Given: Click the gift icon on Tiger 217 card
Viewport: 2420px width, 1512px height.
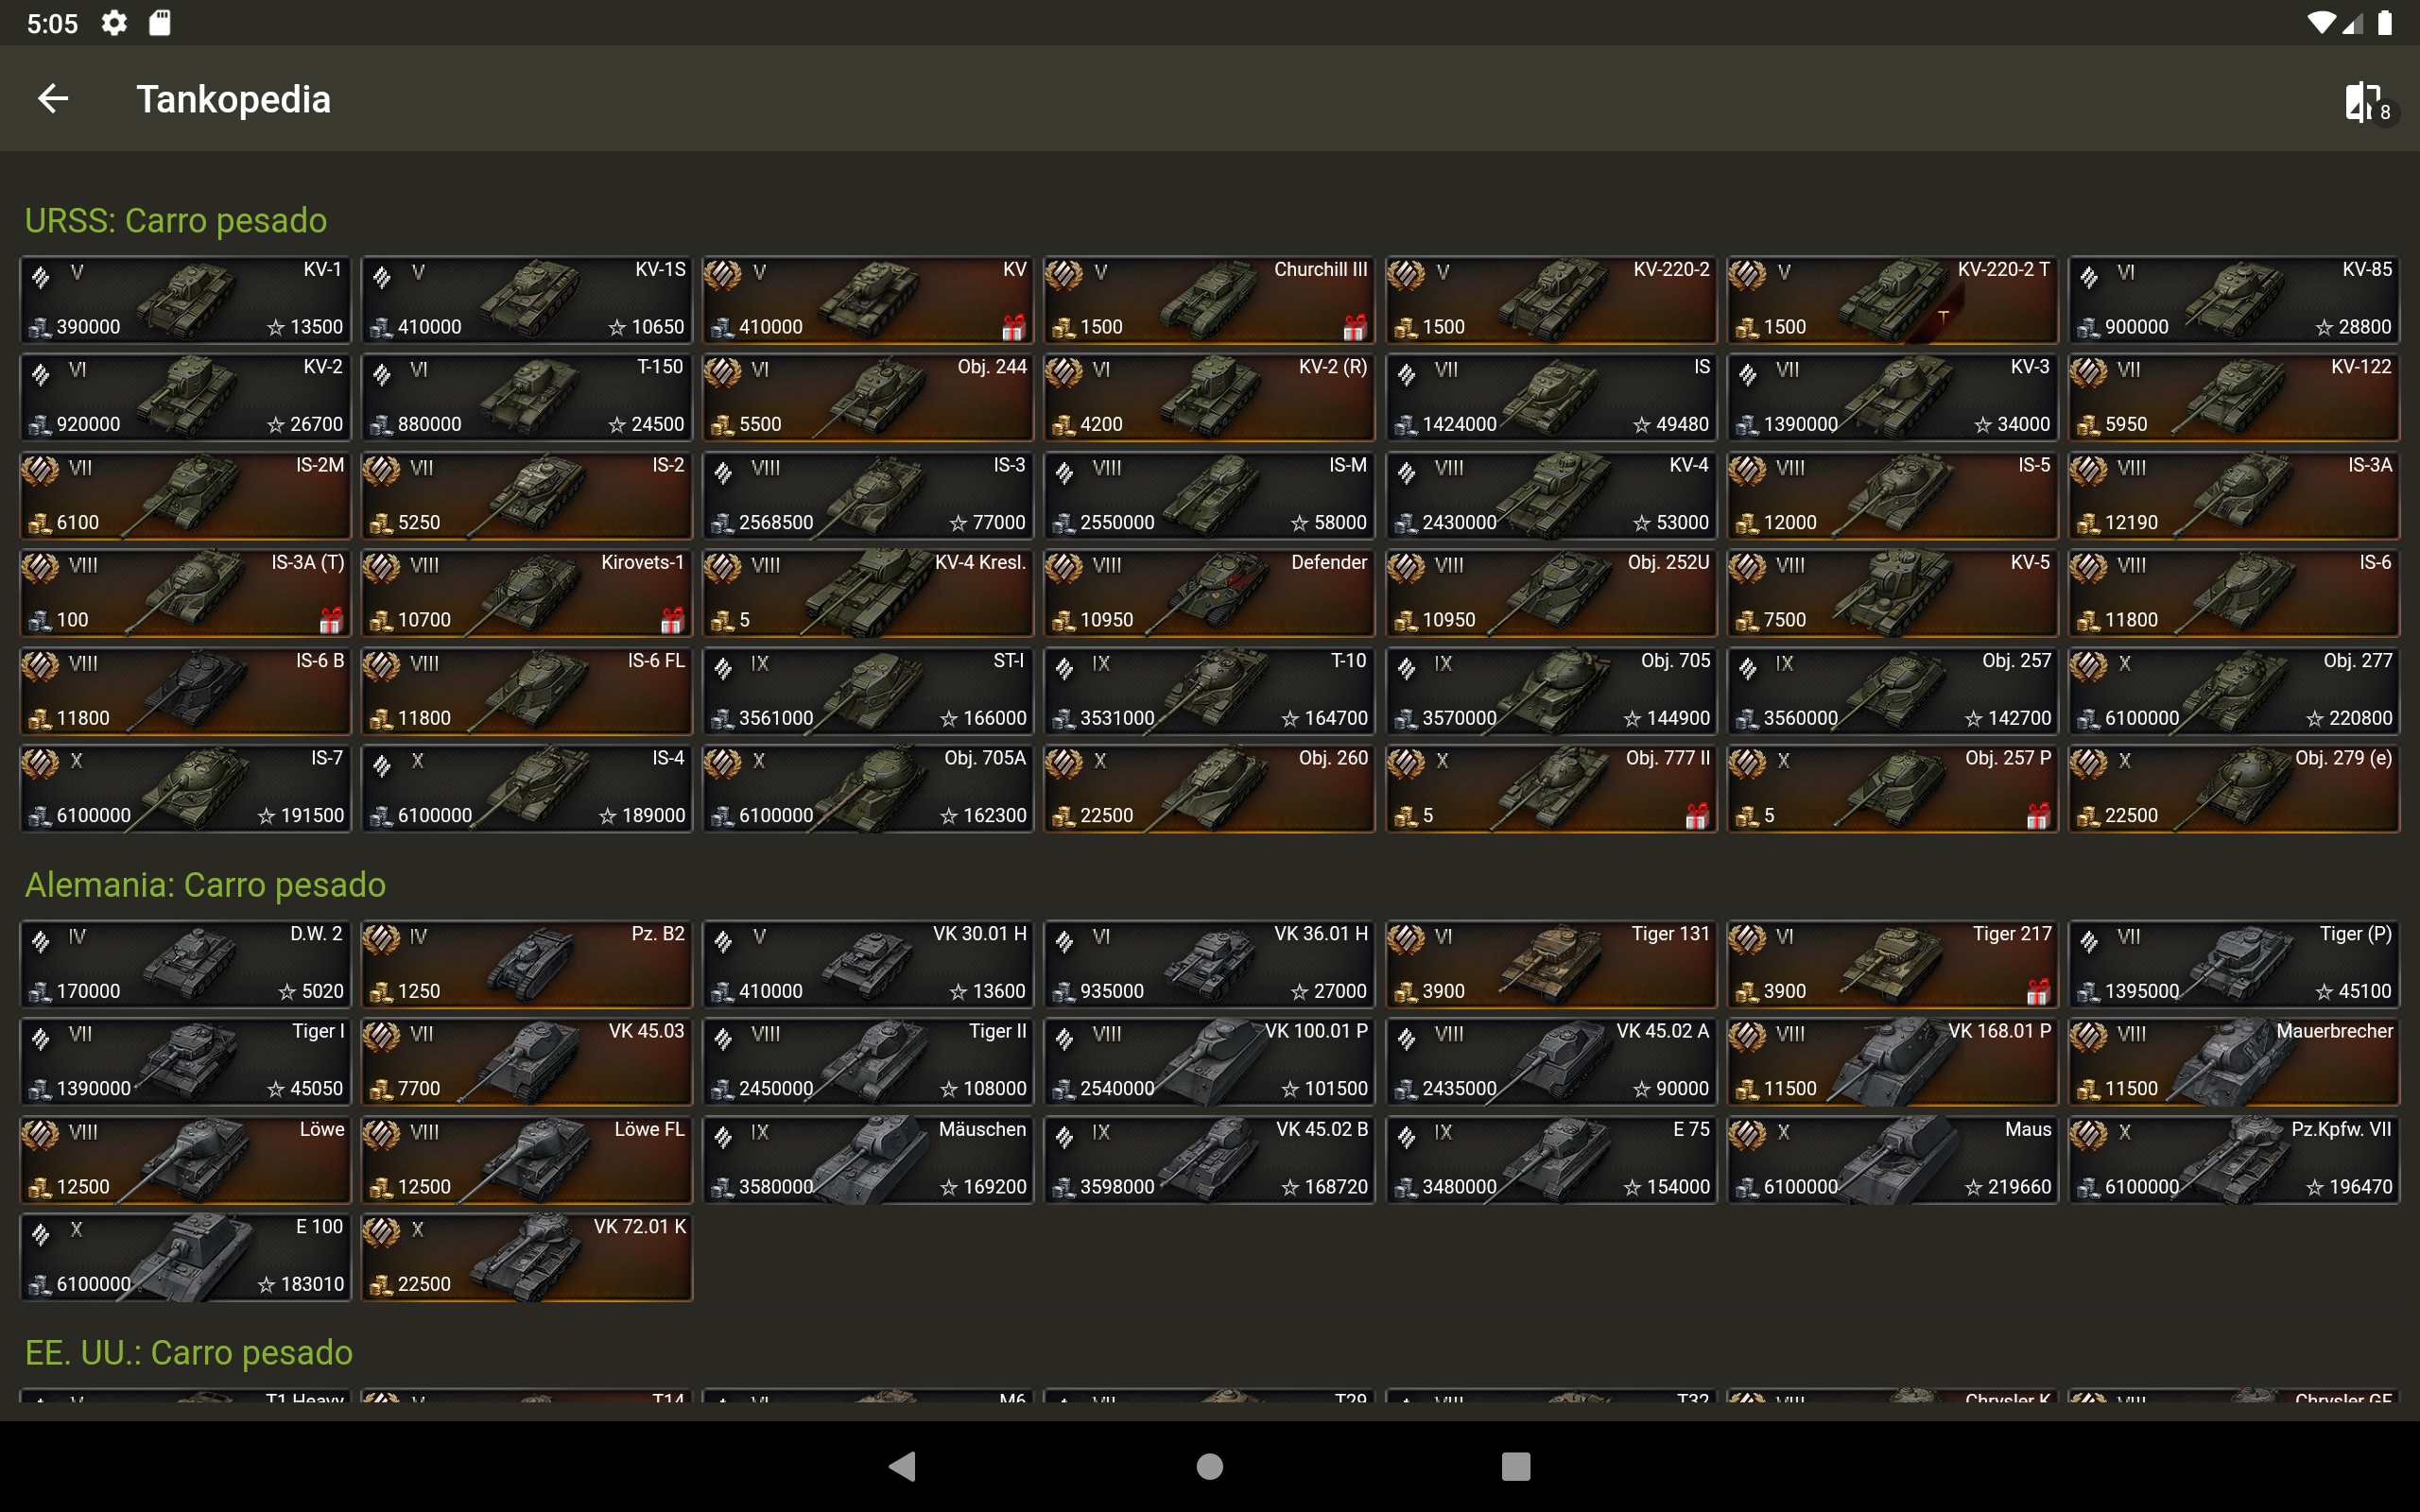Looking at the screenshot, I should pyautogui.click(x=2038, y=991).
